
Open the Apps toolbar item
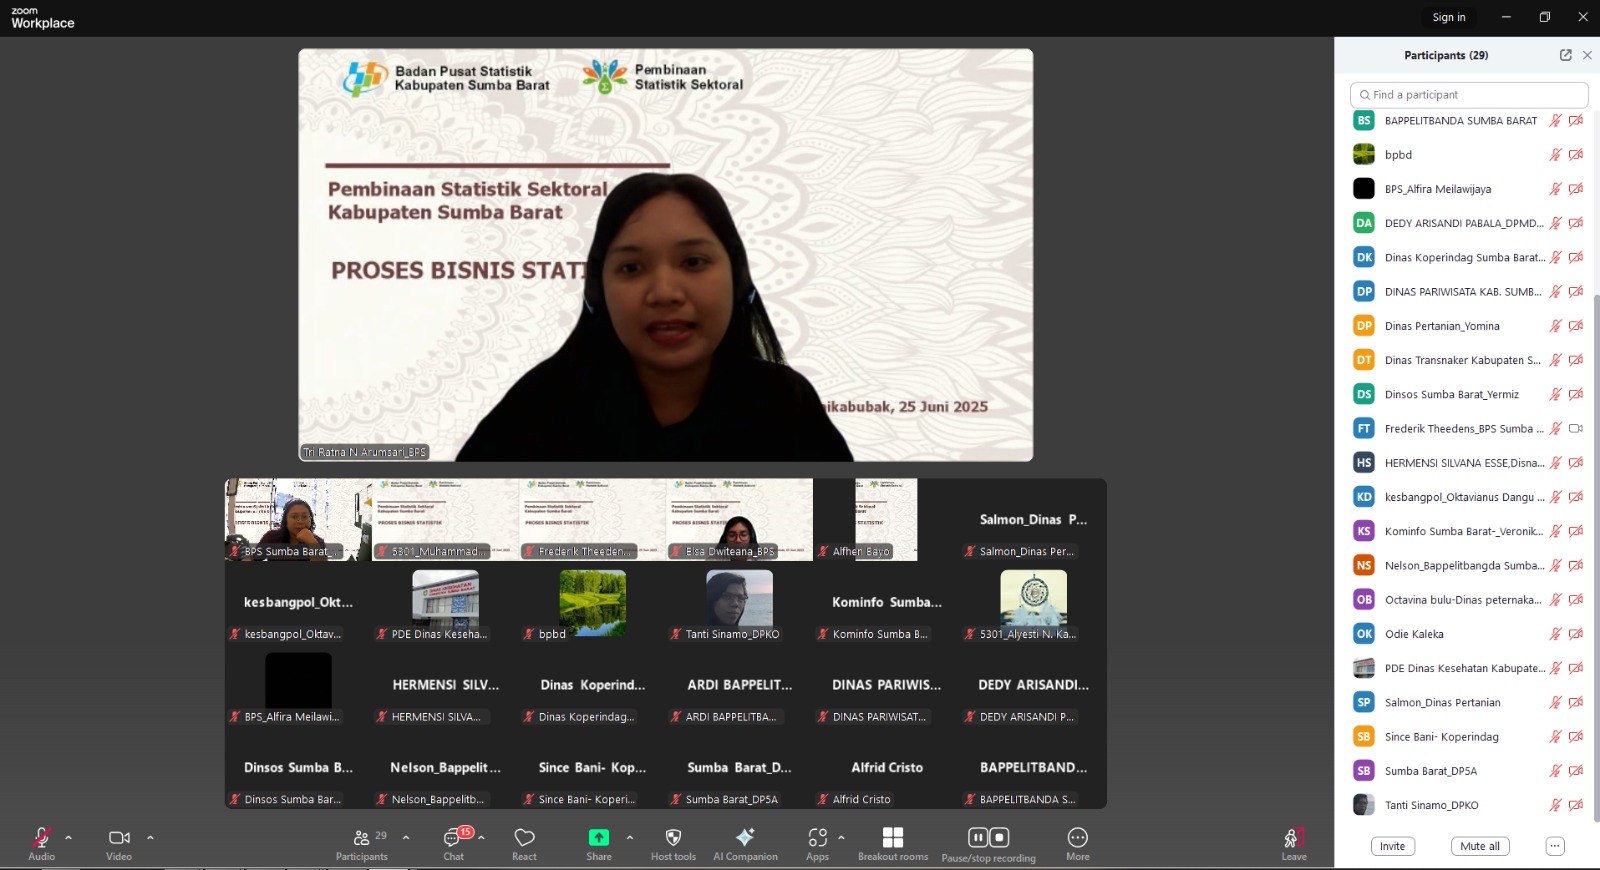tap(817, 838)
